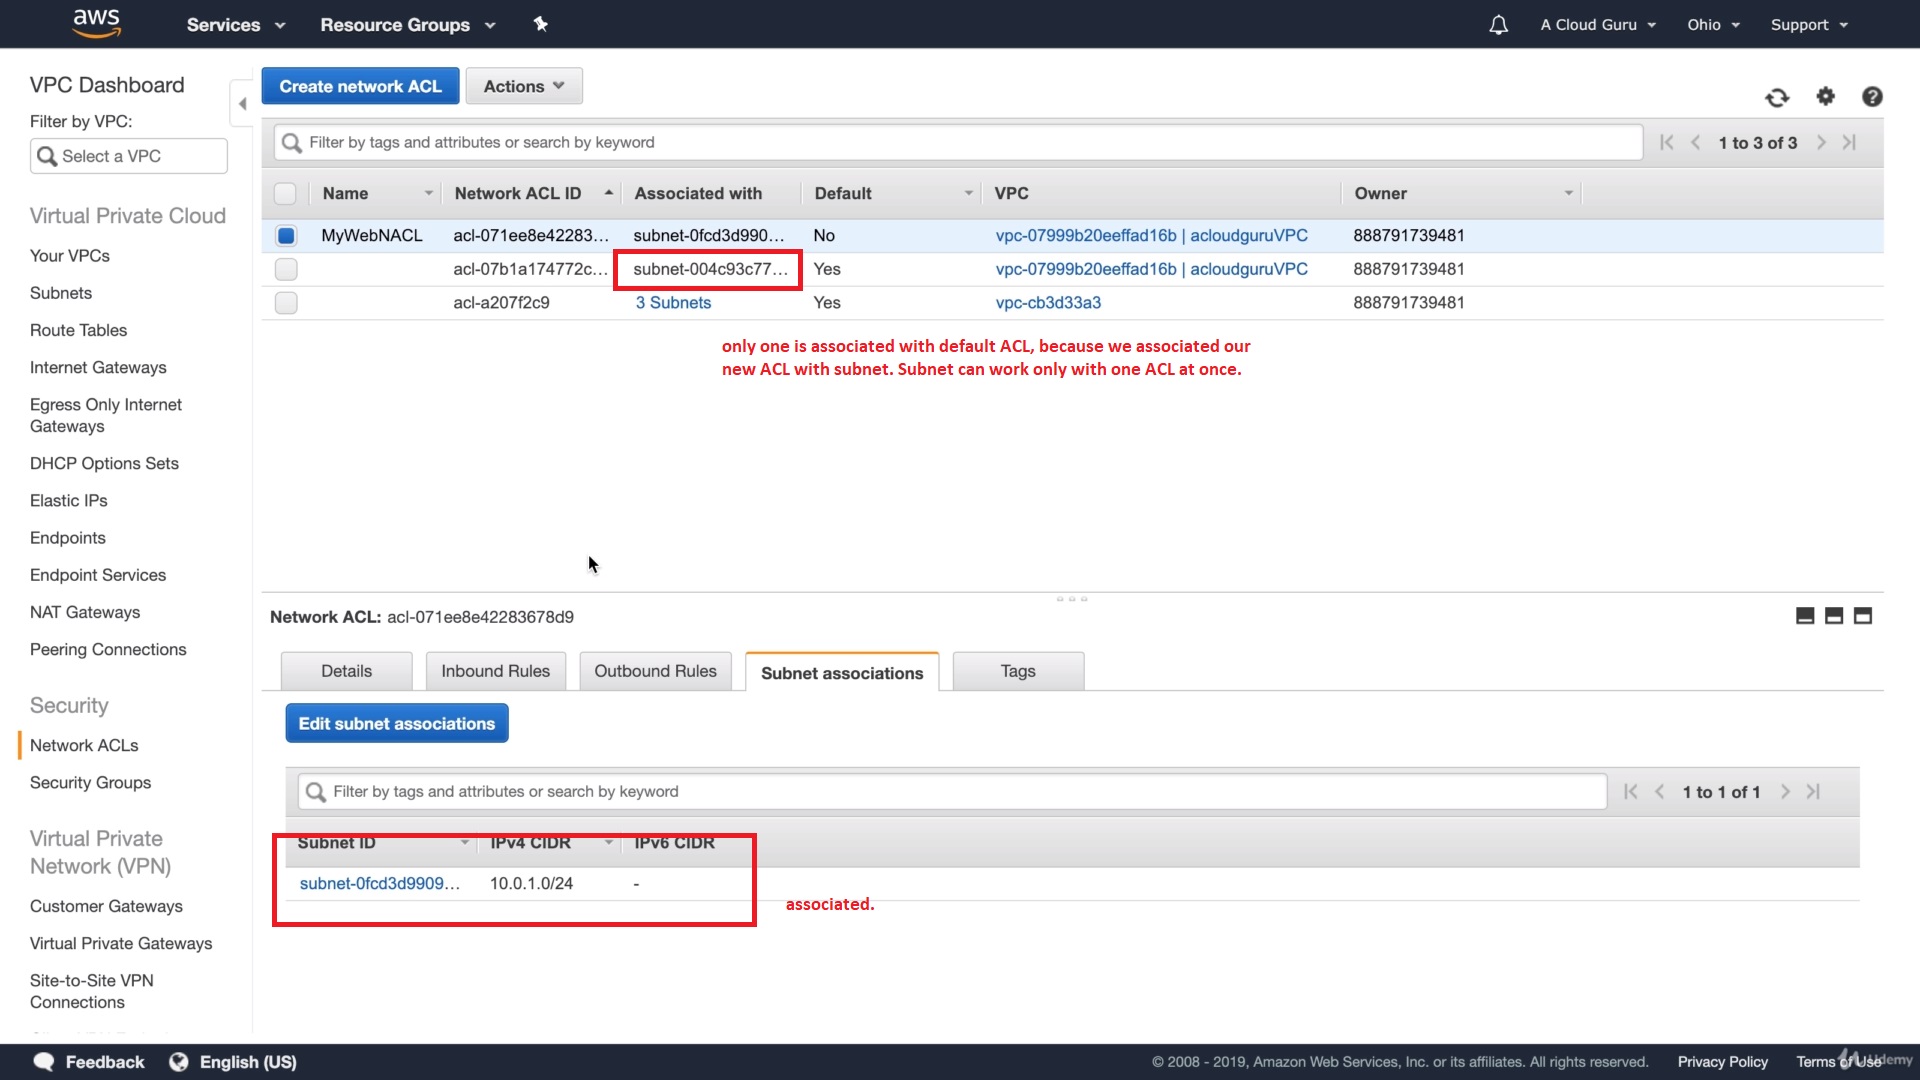Select the acl-07b1a174772c row checkbox

[286, 269]
